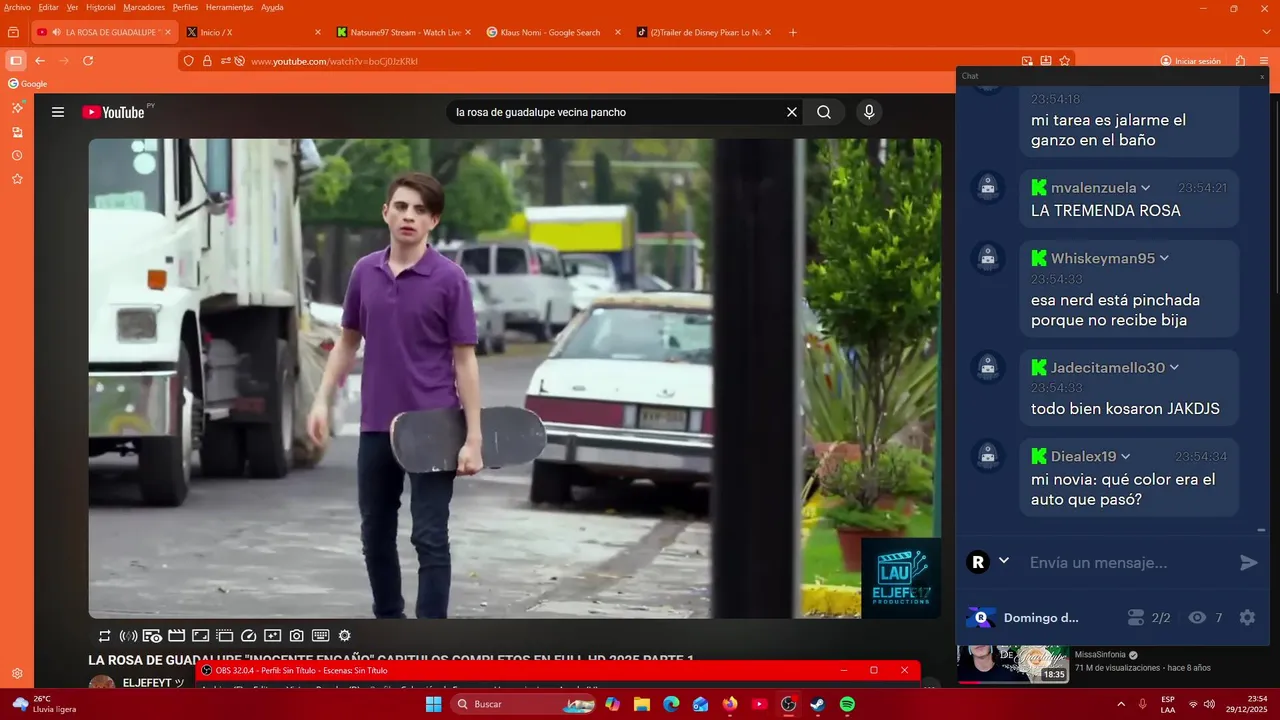Click the YouTube search text field

(615, 112)
